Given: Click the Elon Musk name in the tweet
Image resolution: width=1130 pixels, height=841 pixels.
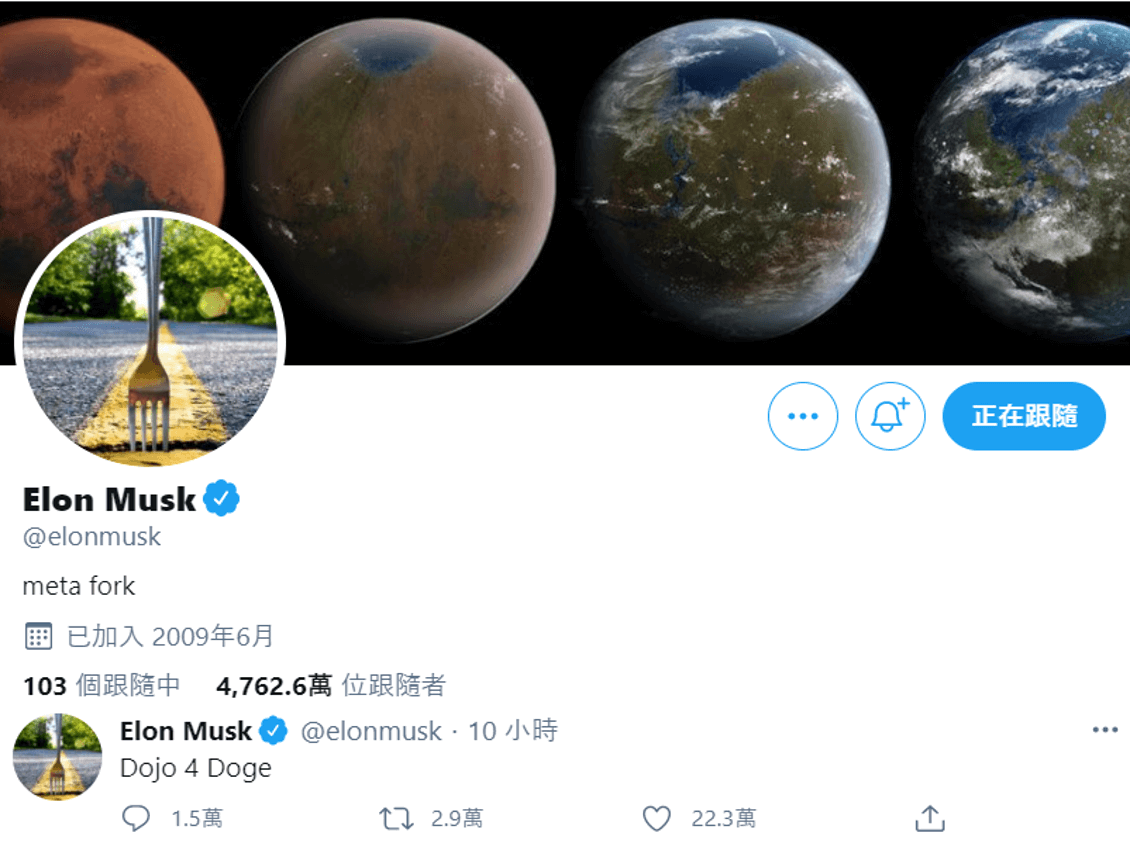Looking at the screenshot, I should coord(186,731).
